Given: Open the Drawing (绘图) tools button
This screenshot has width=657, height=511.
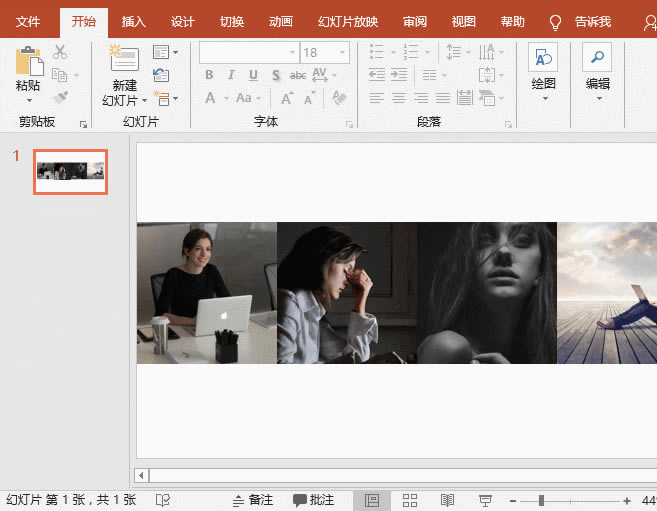Looking at the screenshot, I should pyautogui.click(x=543, y=59).
